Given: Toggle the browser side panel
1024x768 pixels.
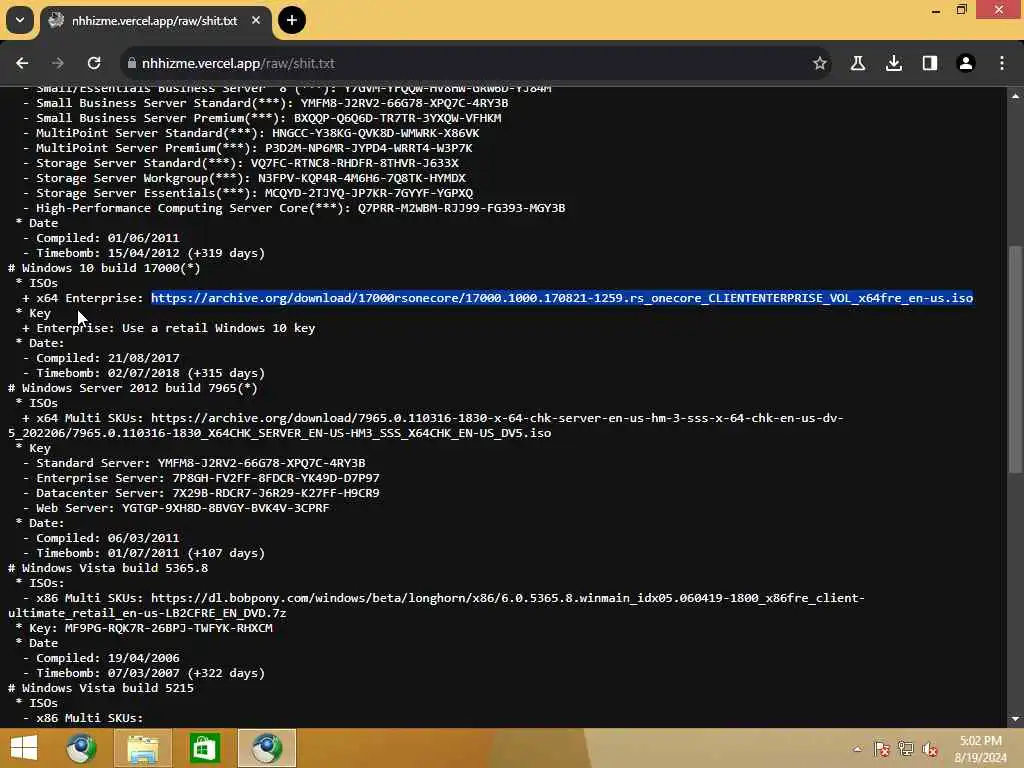Looking at the screenshot, I should 930,63.
